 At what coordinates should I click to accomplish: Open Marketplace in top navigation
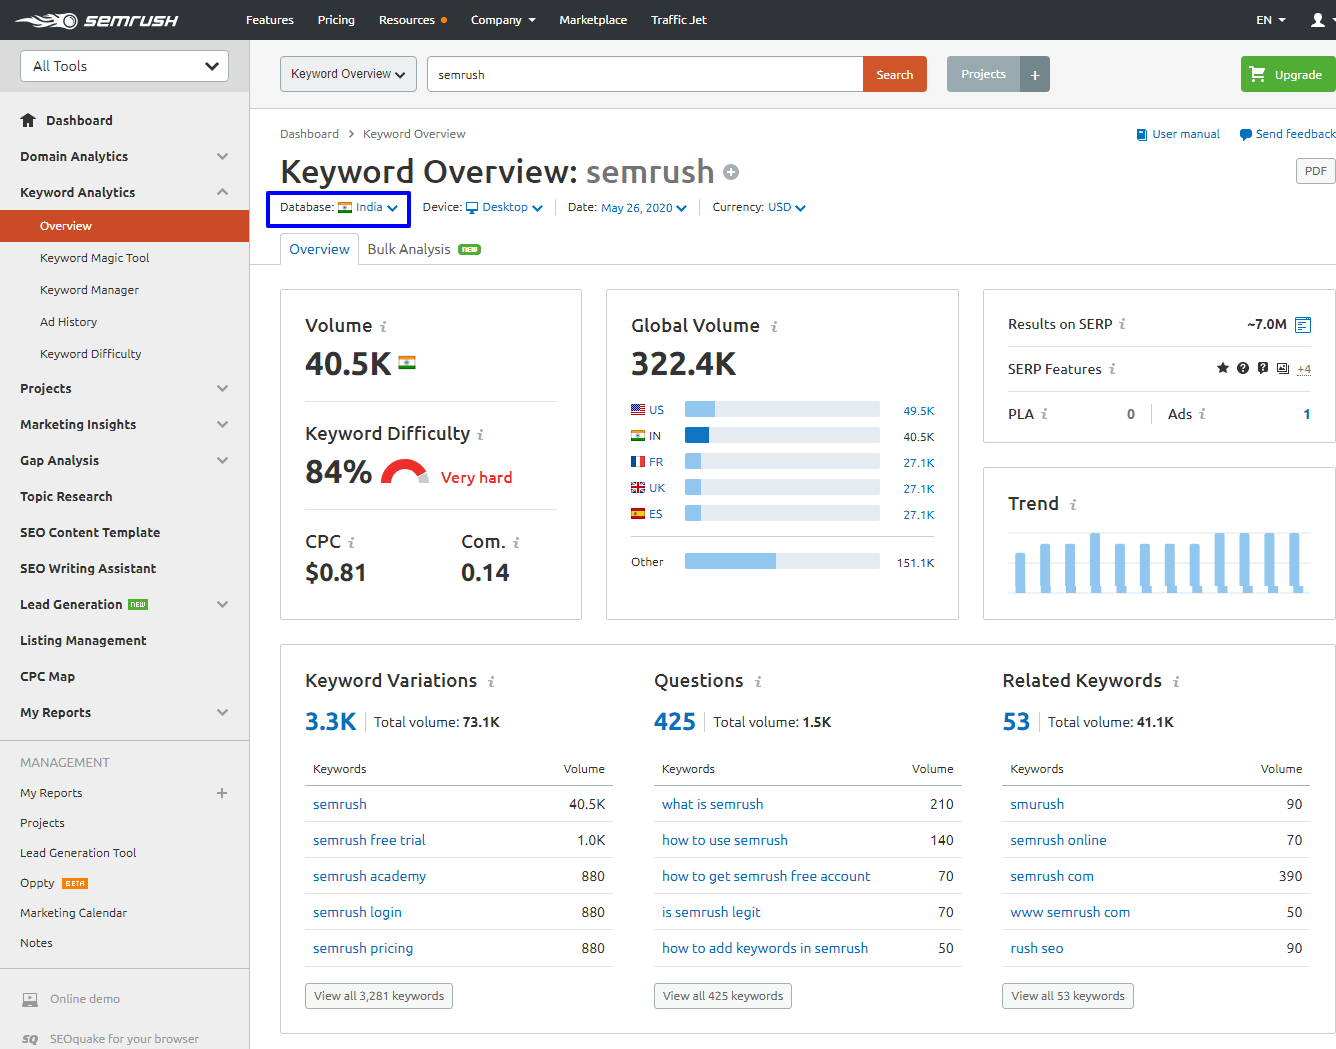(x=593, y=20)
